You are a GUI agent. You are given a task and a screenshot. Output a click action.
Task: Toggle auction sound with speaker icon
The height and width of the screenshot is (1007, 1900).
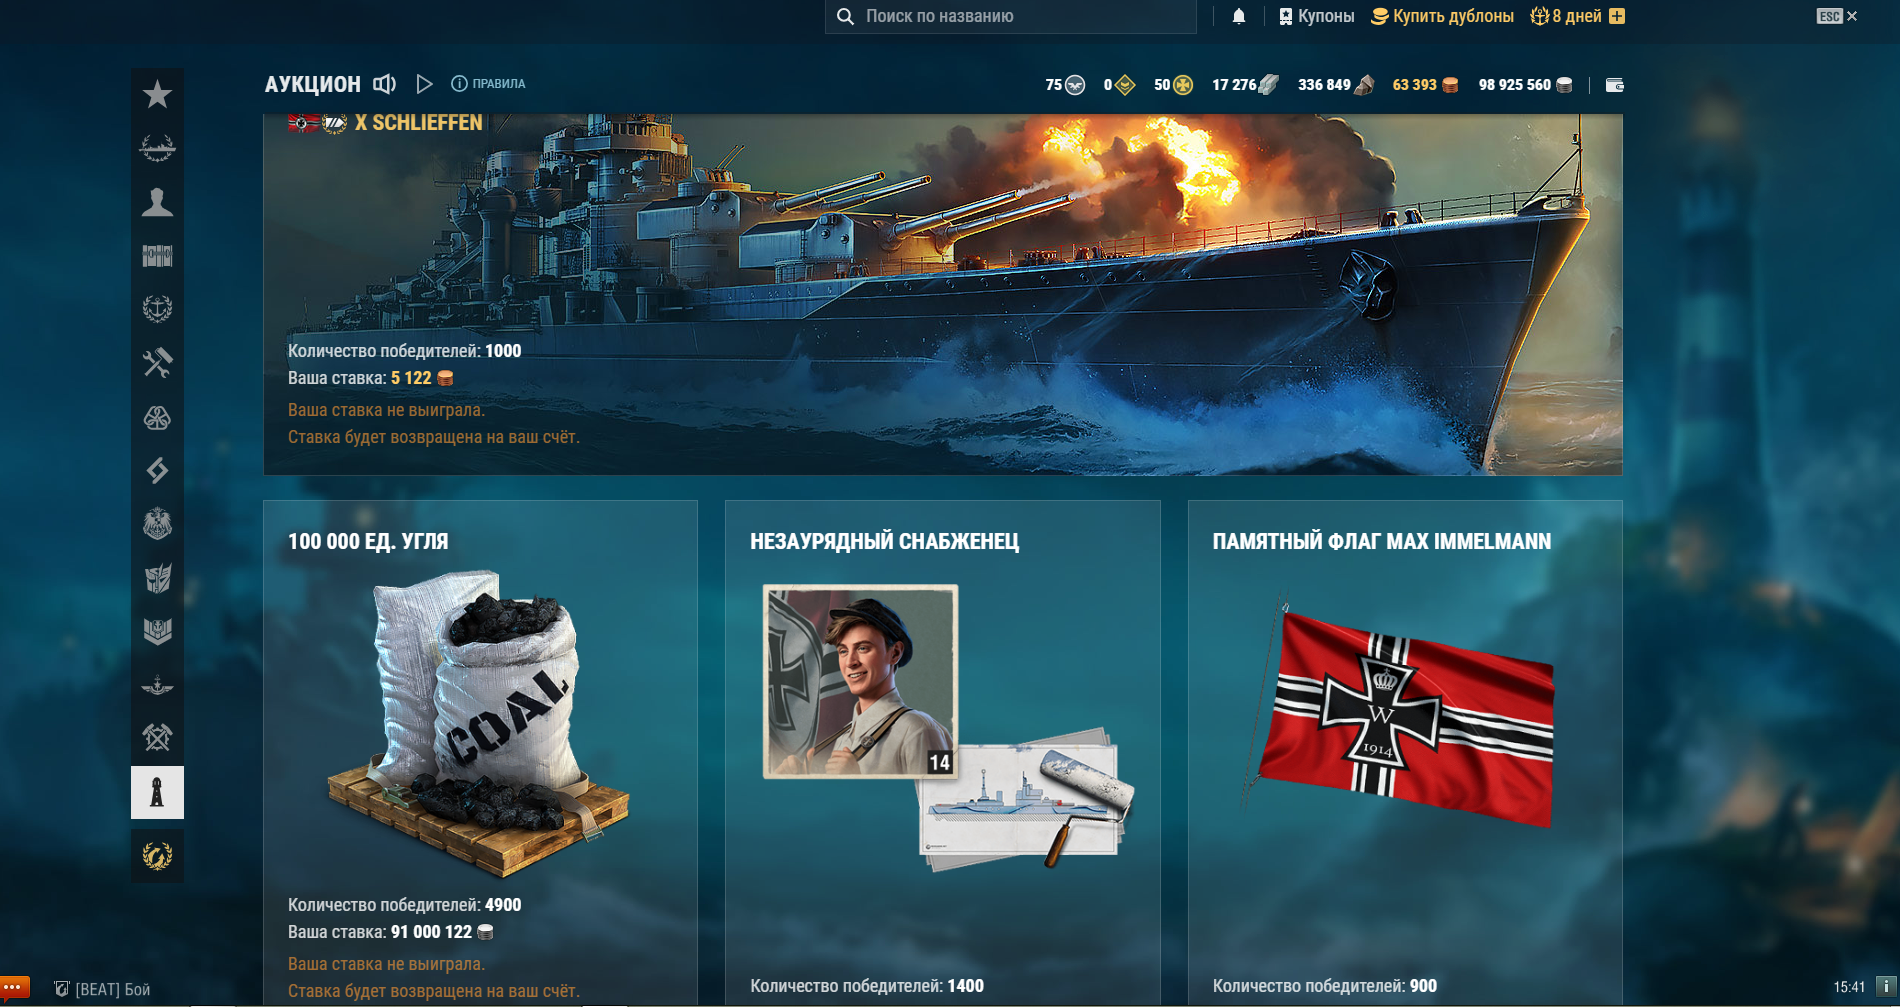pyautogui.click(x=385, y=84)
